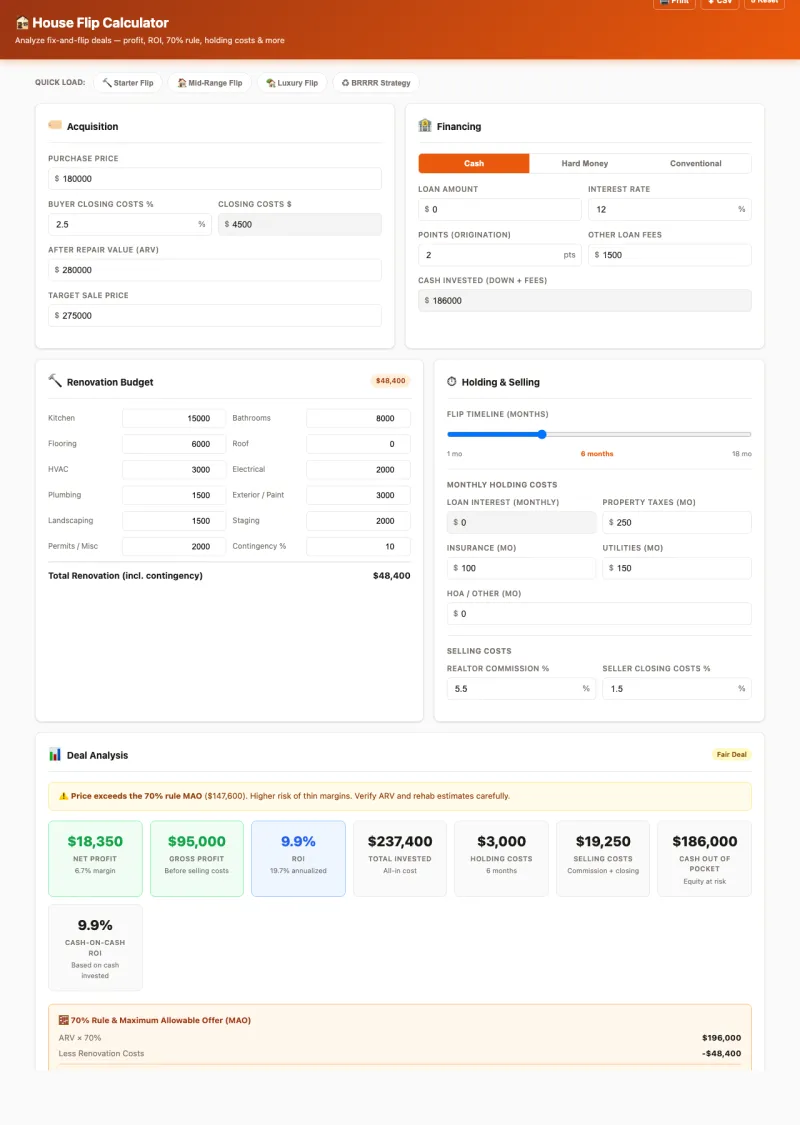Viewport: 800px width, 1125px height.
Task: Click the Deal Analysis bar chart icon
Action: [x=55, y=754]
